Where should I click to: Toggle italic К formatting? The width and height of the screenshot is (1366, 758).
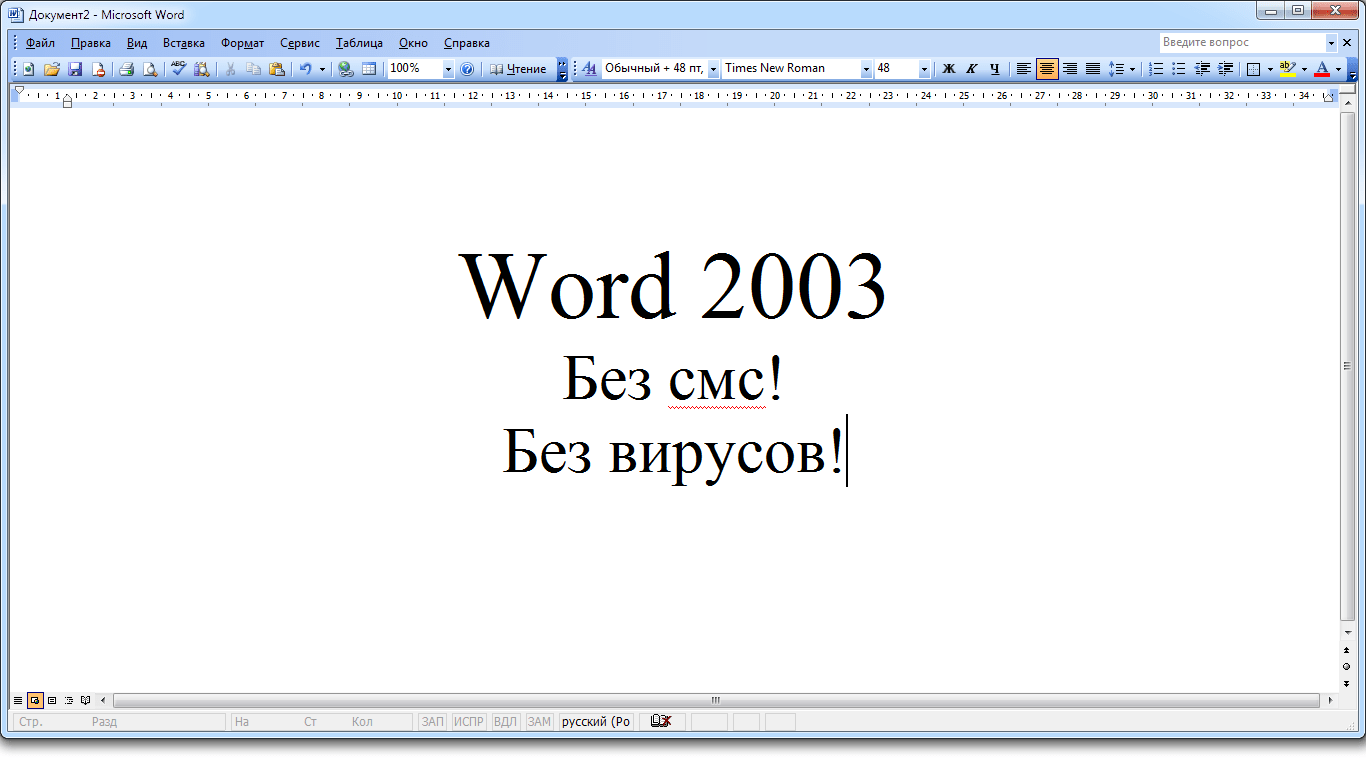pos(972,69)
